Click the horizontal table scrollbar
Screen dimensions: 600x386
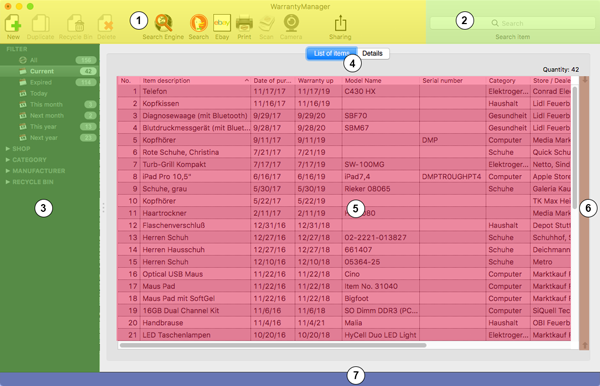click(x=273, y=345)
